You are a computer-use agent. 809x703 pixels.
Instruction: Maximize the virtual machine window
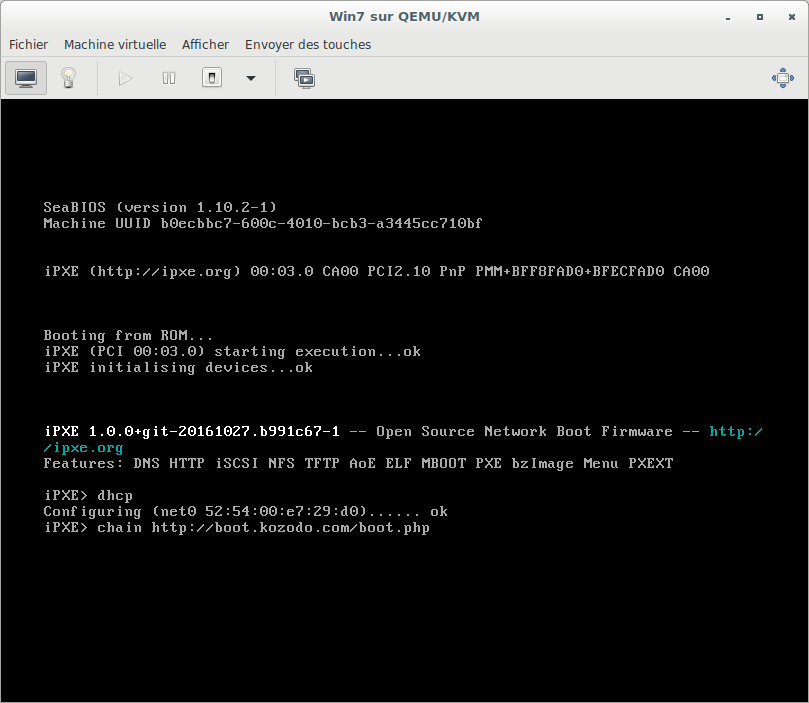coord(759,16)
